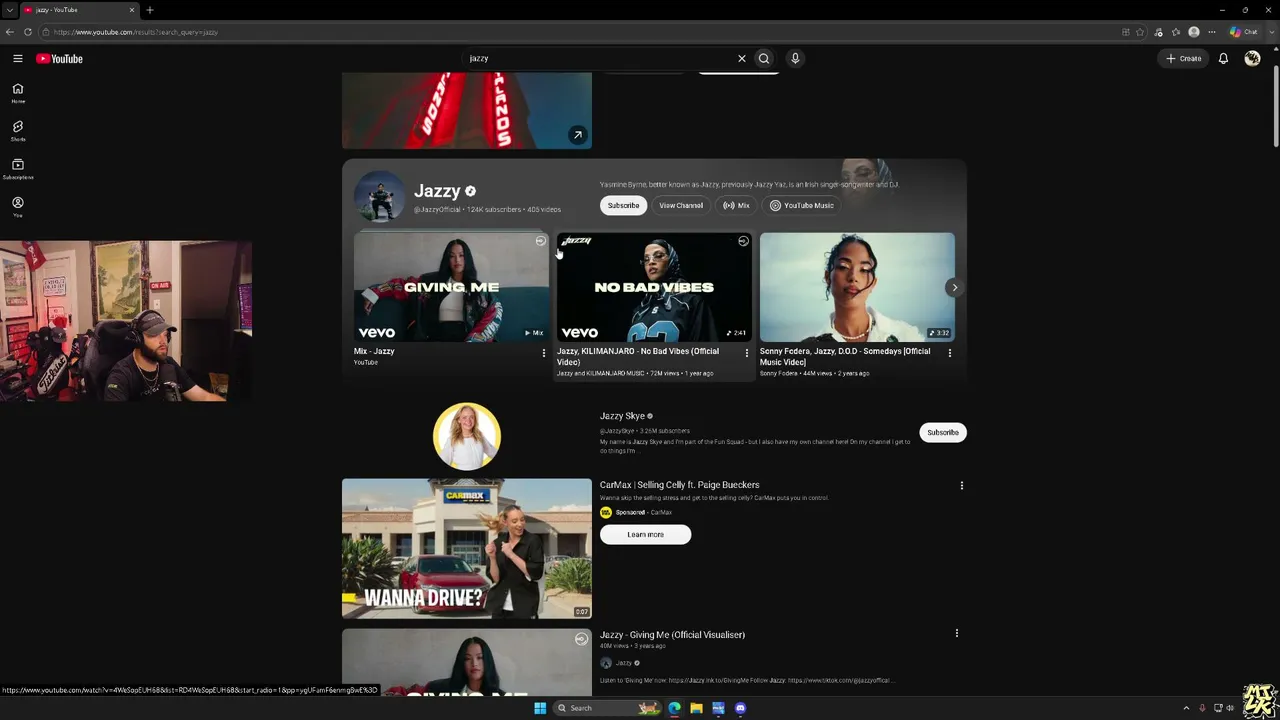Open YouTube notifications bell

[1223, 59]
